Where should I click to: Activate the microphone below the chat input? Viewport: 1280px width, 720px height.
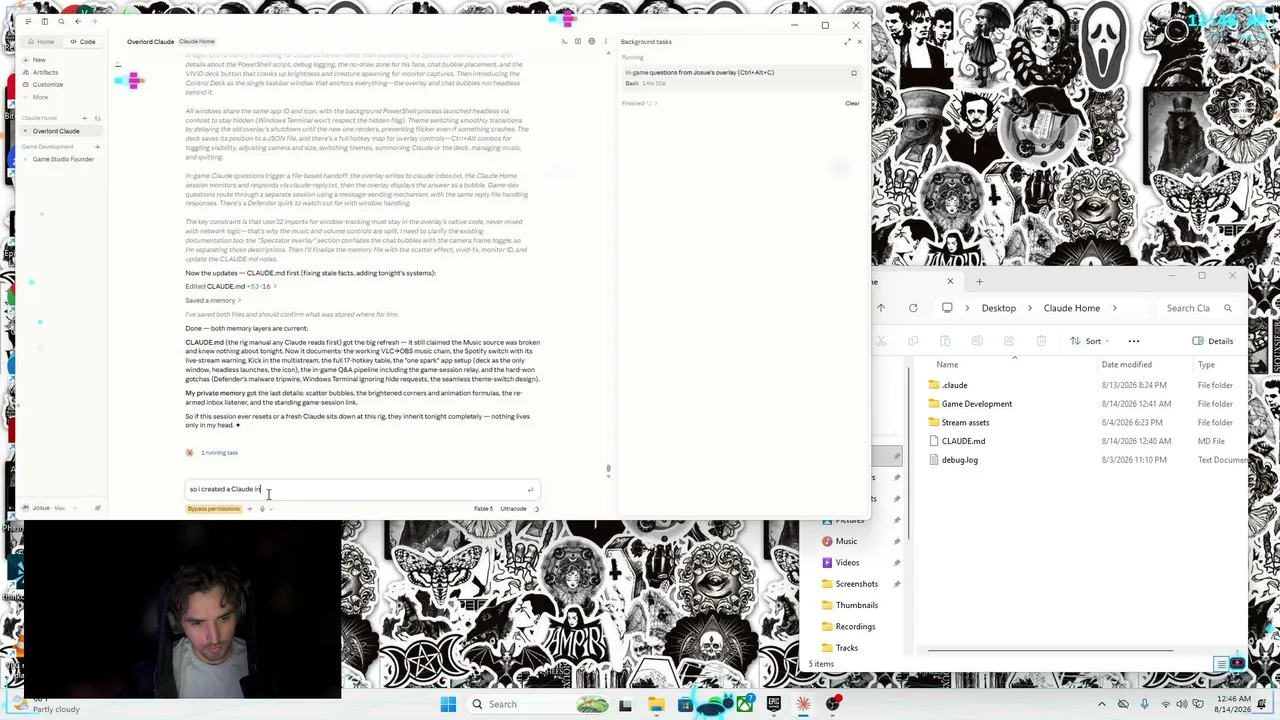pos(262,509)
